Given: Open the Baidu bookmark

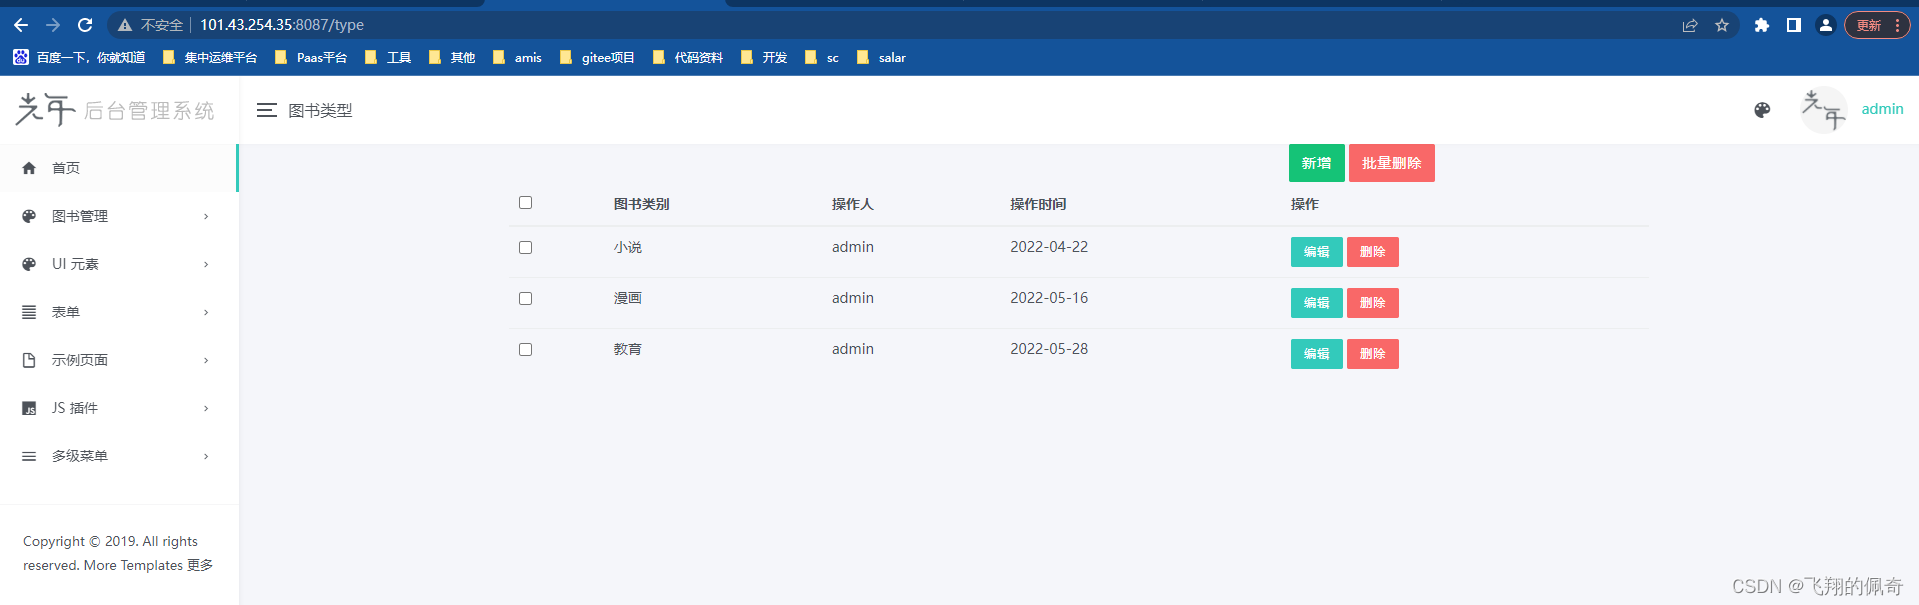Looking at the screenshot, I should [79, 58].
